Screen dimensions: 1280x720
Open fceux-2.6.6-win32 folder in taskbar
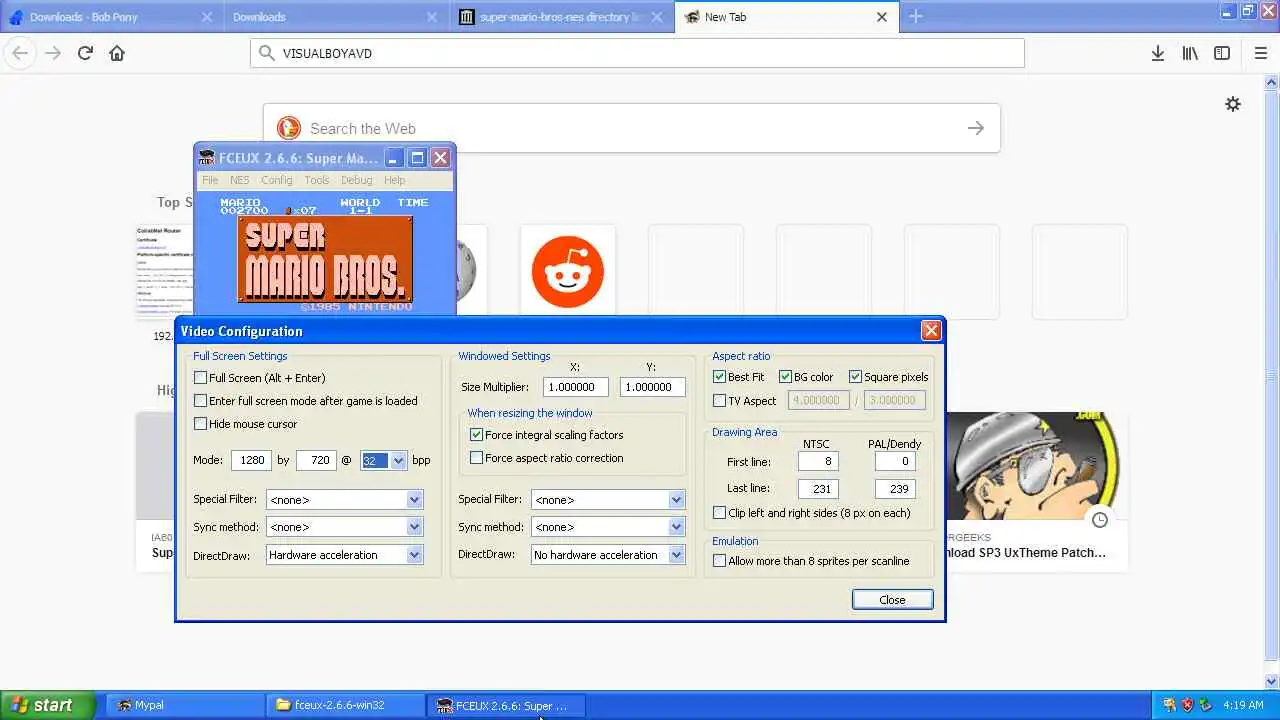pos(346,705)
